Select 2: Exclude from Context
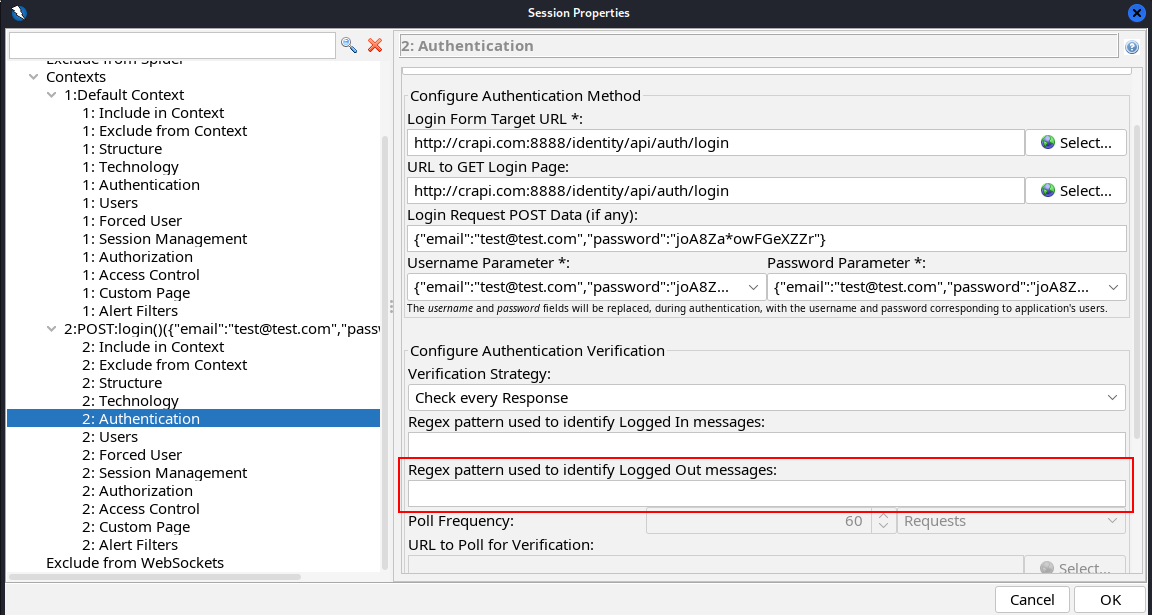Screen dimensions: 1152x615 [165, 365]
